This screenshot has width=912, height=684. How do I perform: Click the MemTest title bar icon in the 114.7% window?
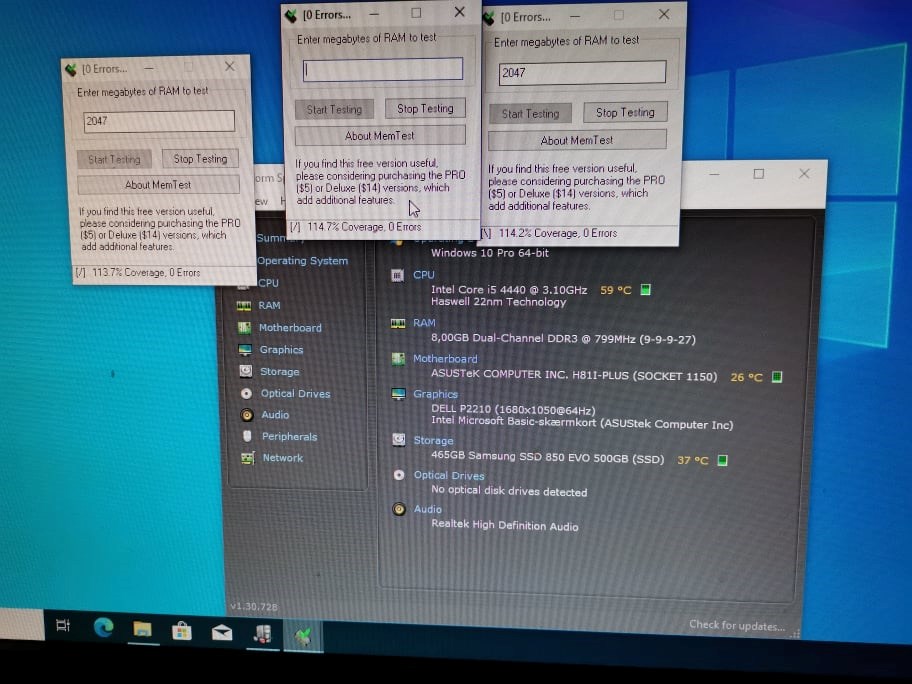290,16
